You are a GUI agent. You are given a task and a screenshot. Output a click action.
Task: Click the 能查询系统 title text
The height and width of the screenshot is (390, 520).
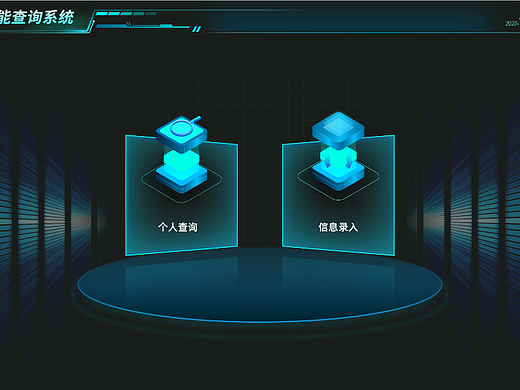pyautogui.click(x=37, y=17)
